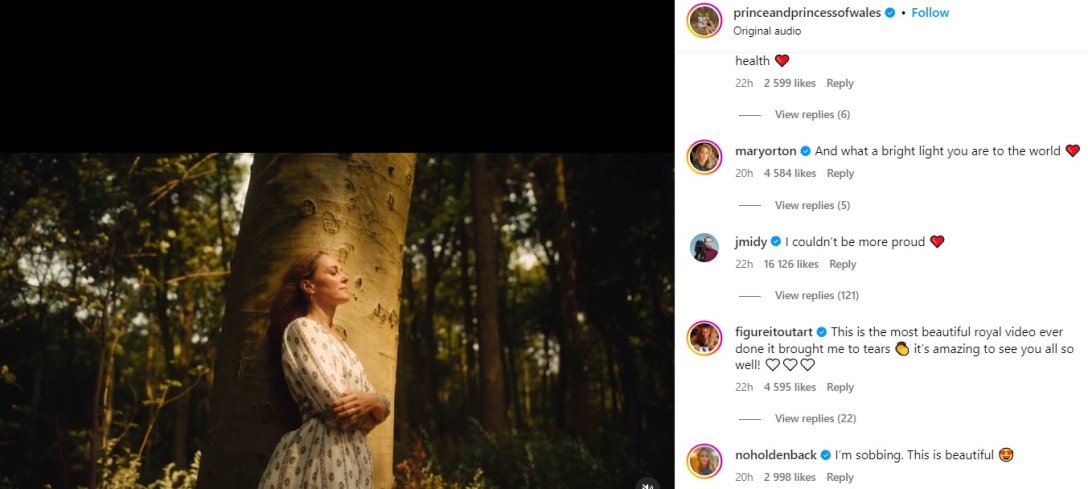Expand View replies (5) under maryorton
This screenshot has height=489, width=1088.
812,206
